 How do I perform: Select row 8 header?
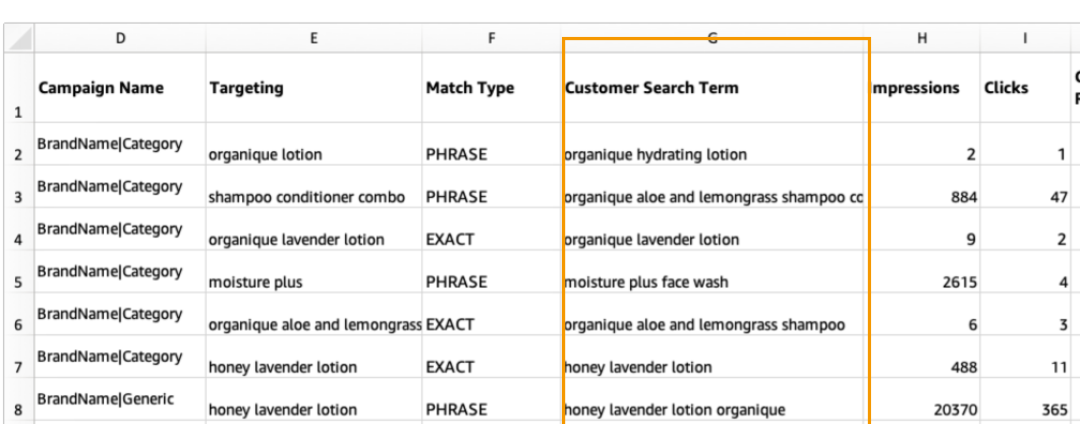17,408
